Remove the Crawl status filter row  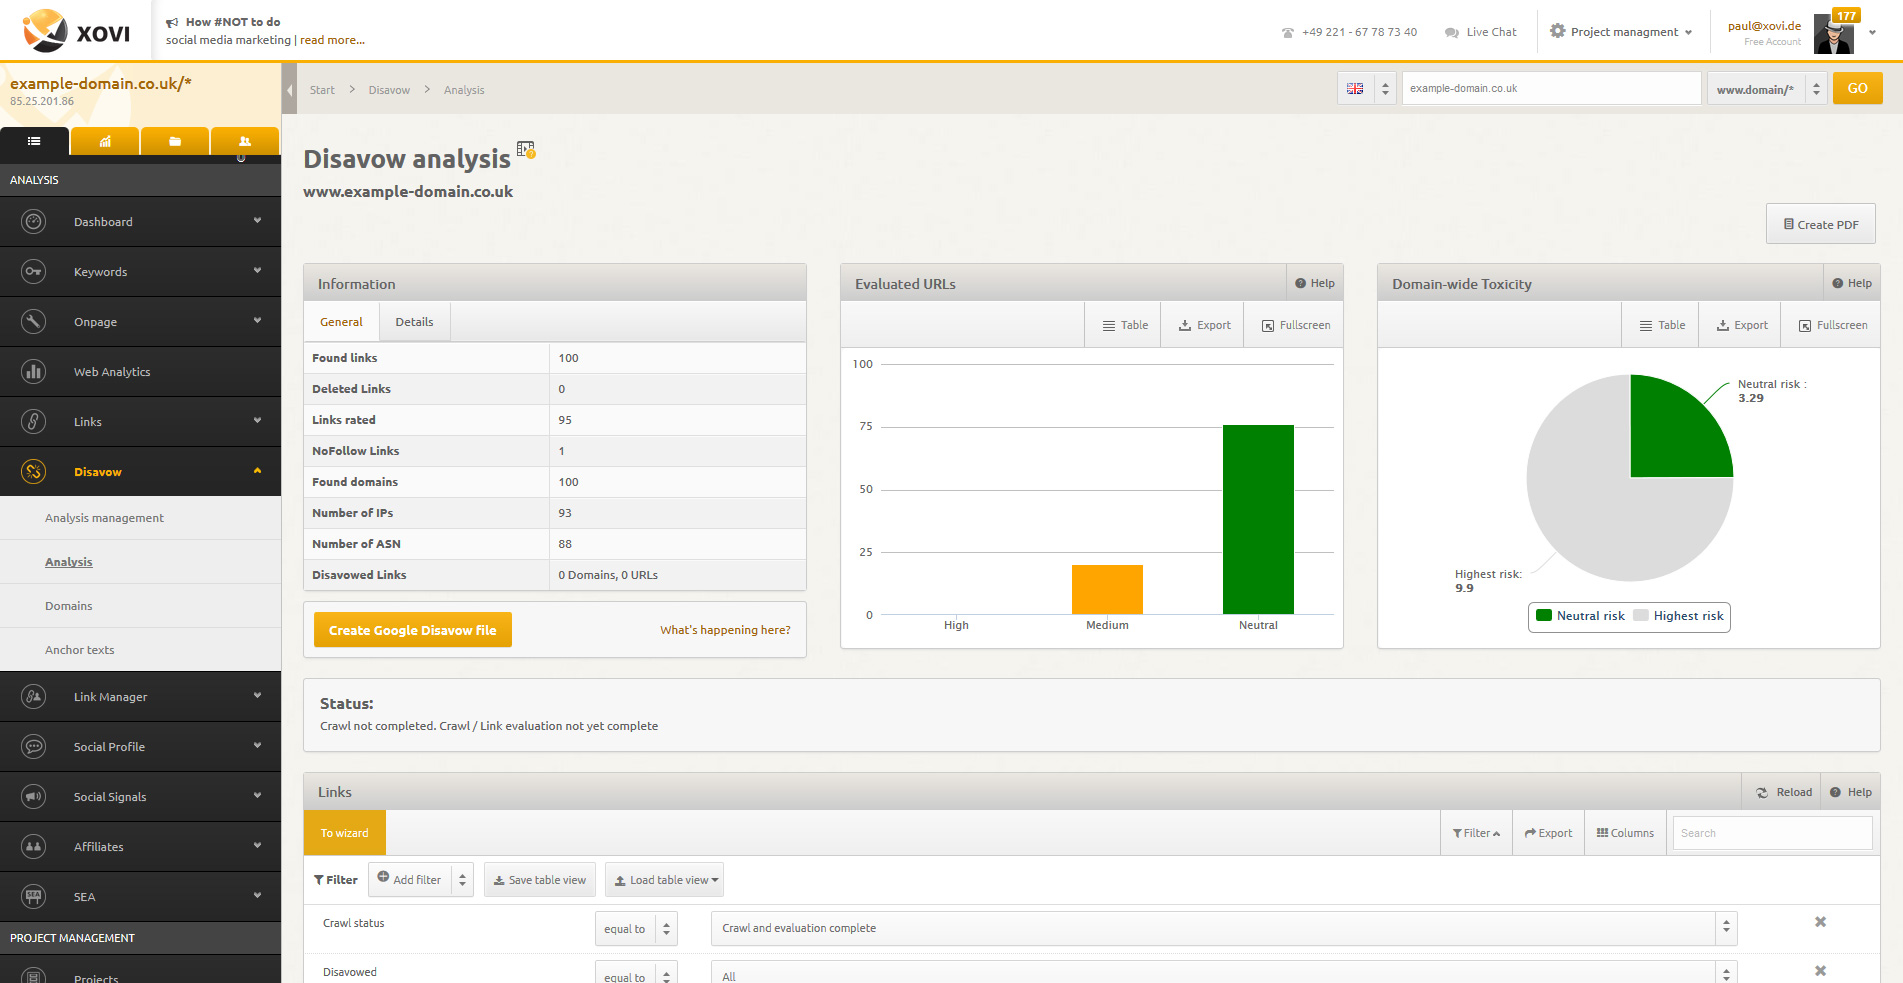point(1820,922)
